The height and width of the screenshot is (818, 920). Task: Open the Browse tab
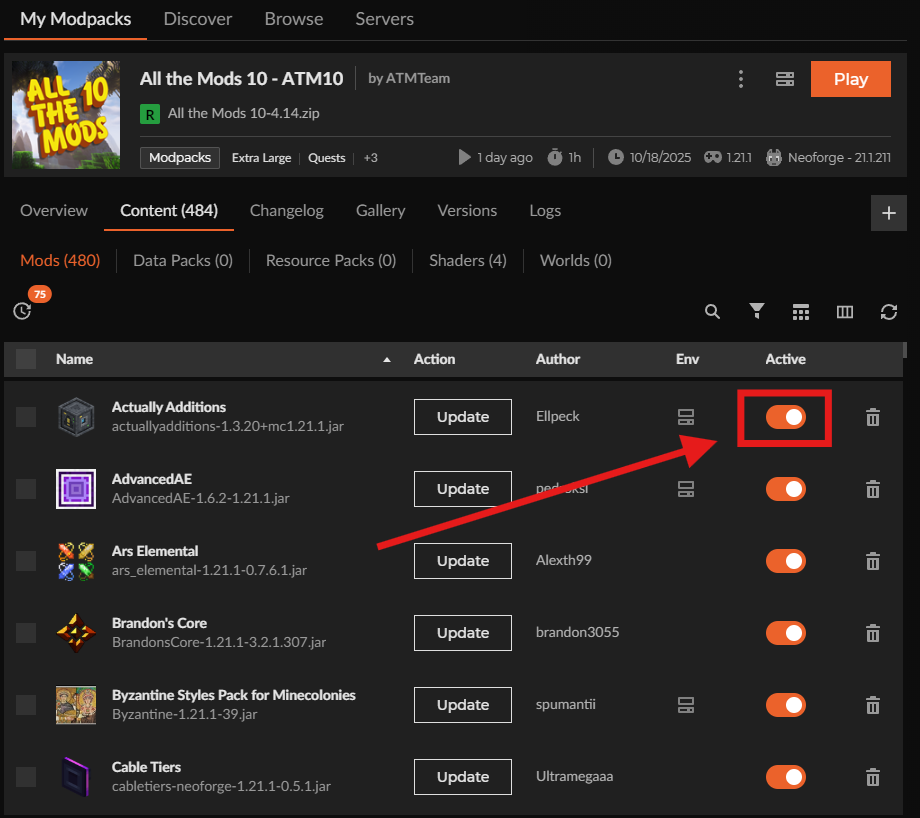(x=293, y=19)
